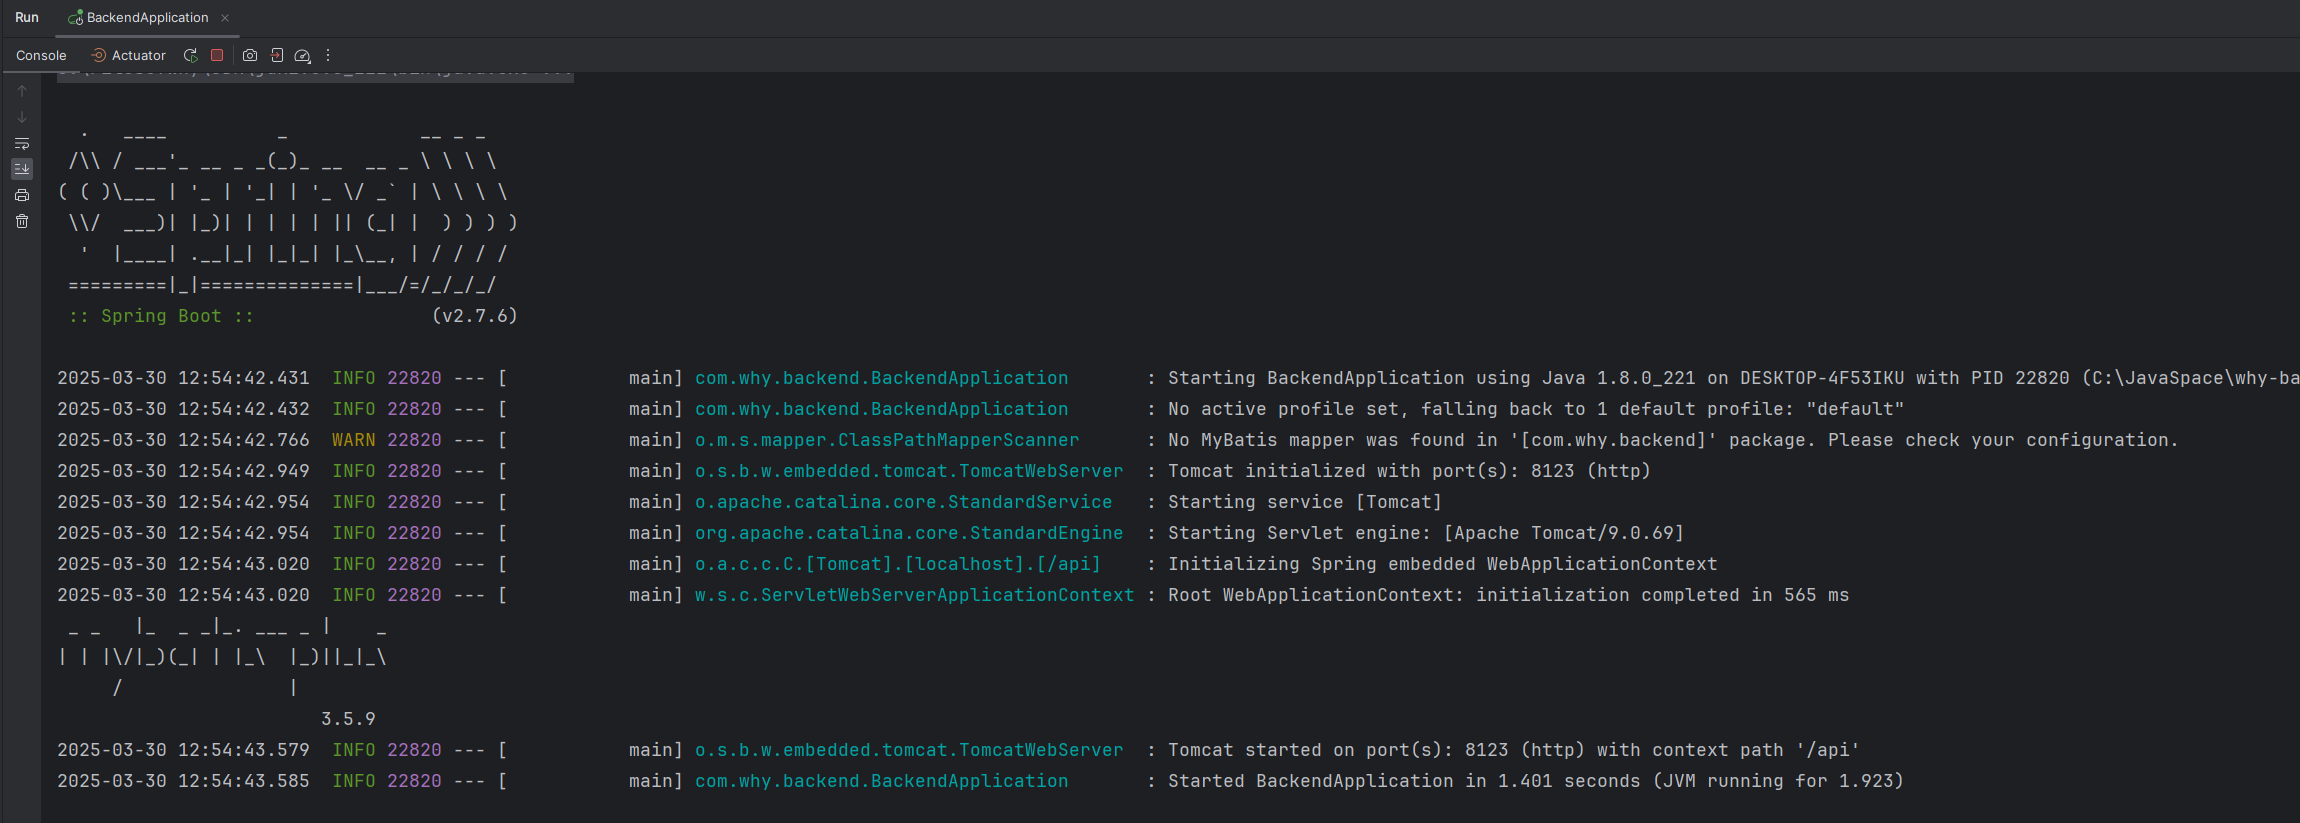Screen dimensions: 2300x823
Task: Click the WARN log level text
Action: tap(354, 440)
